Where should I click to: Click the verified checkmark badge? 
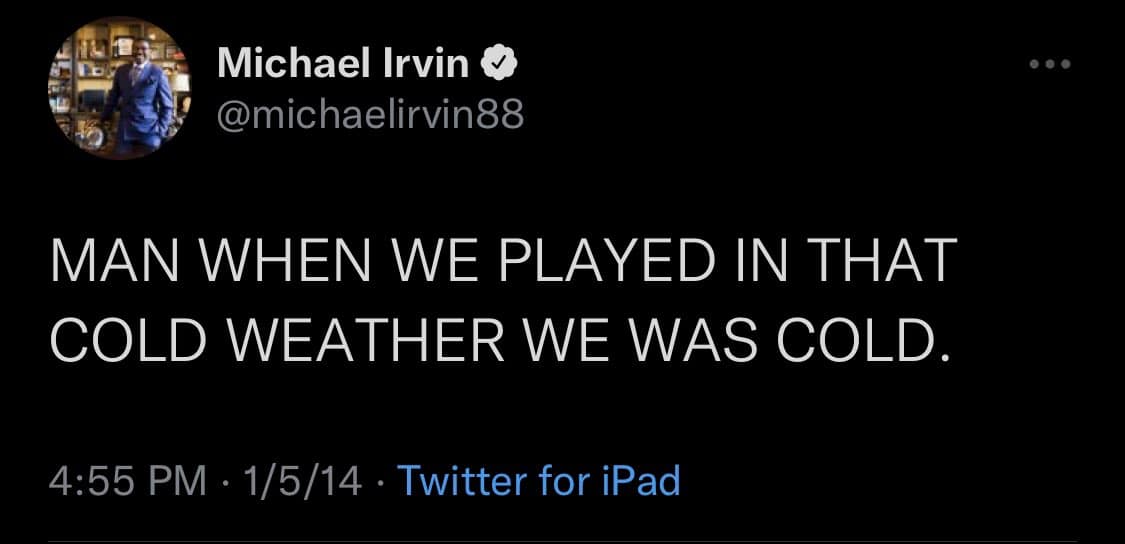click(x=501, y=65)
